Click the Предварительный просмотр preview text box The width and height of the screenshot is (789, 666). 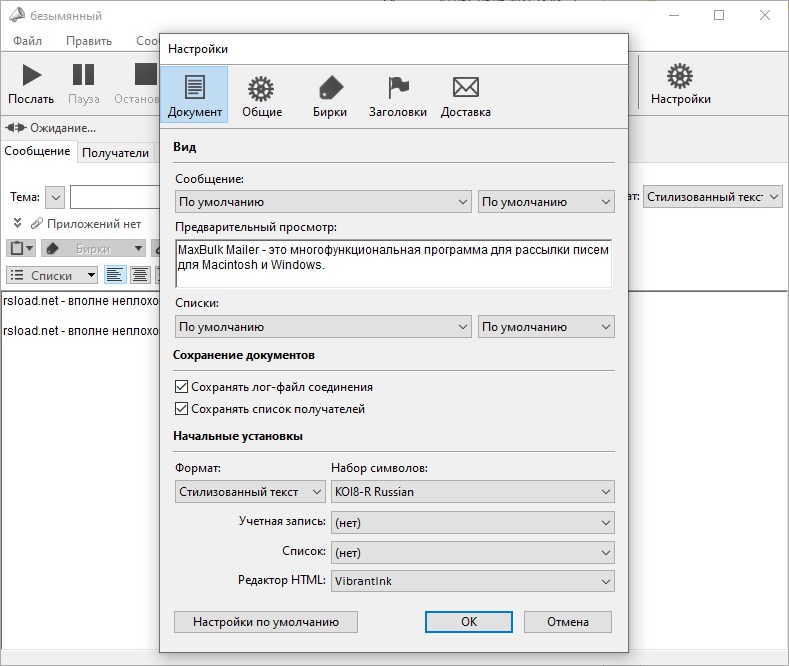(x=393, y=263)
